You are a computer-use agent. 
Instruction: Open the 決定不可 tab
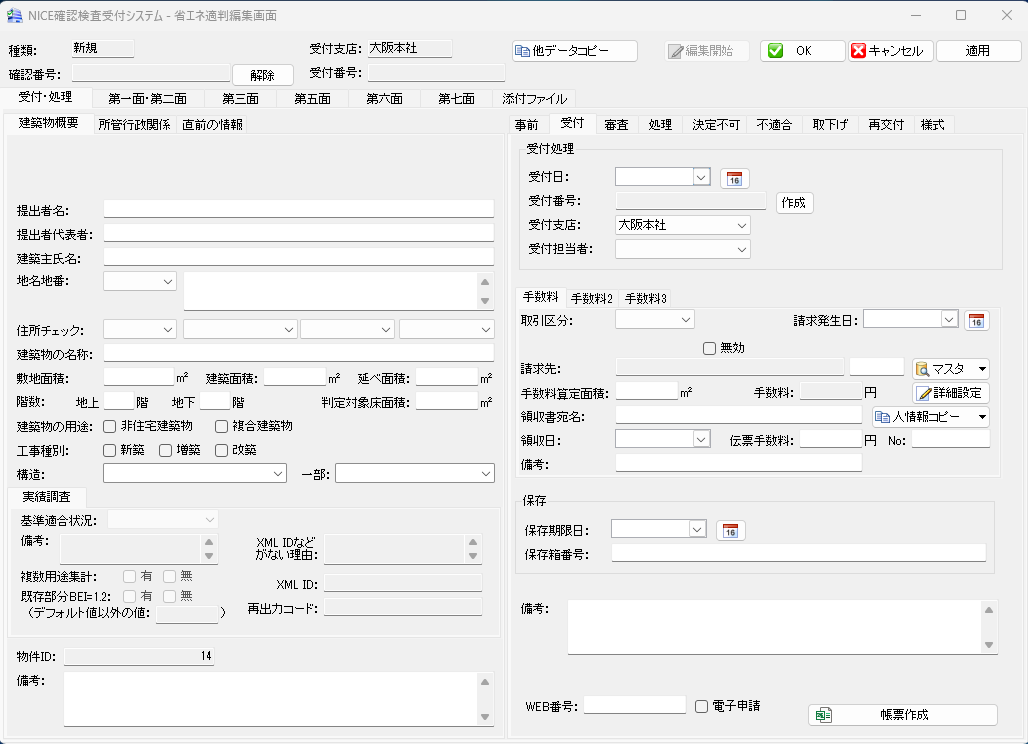tap(716, 125)
